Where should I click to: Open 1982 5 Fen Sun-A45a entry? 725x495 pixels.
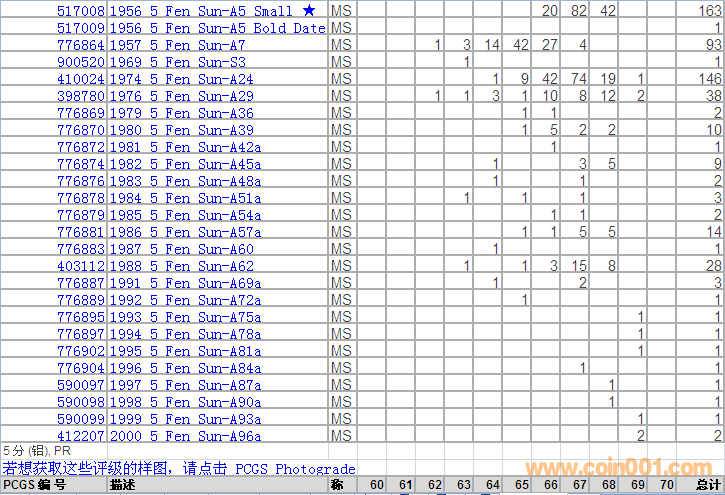click(185, 165)
